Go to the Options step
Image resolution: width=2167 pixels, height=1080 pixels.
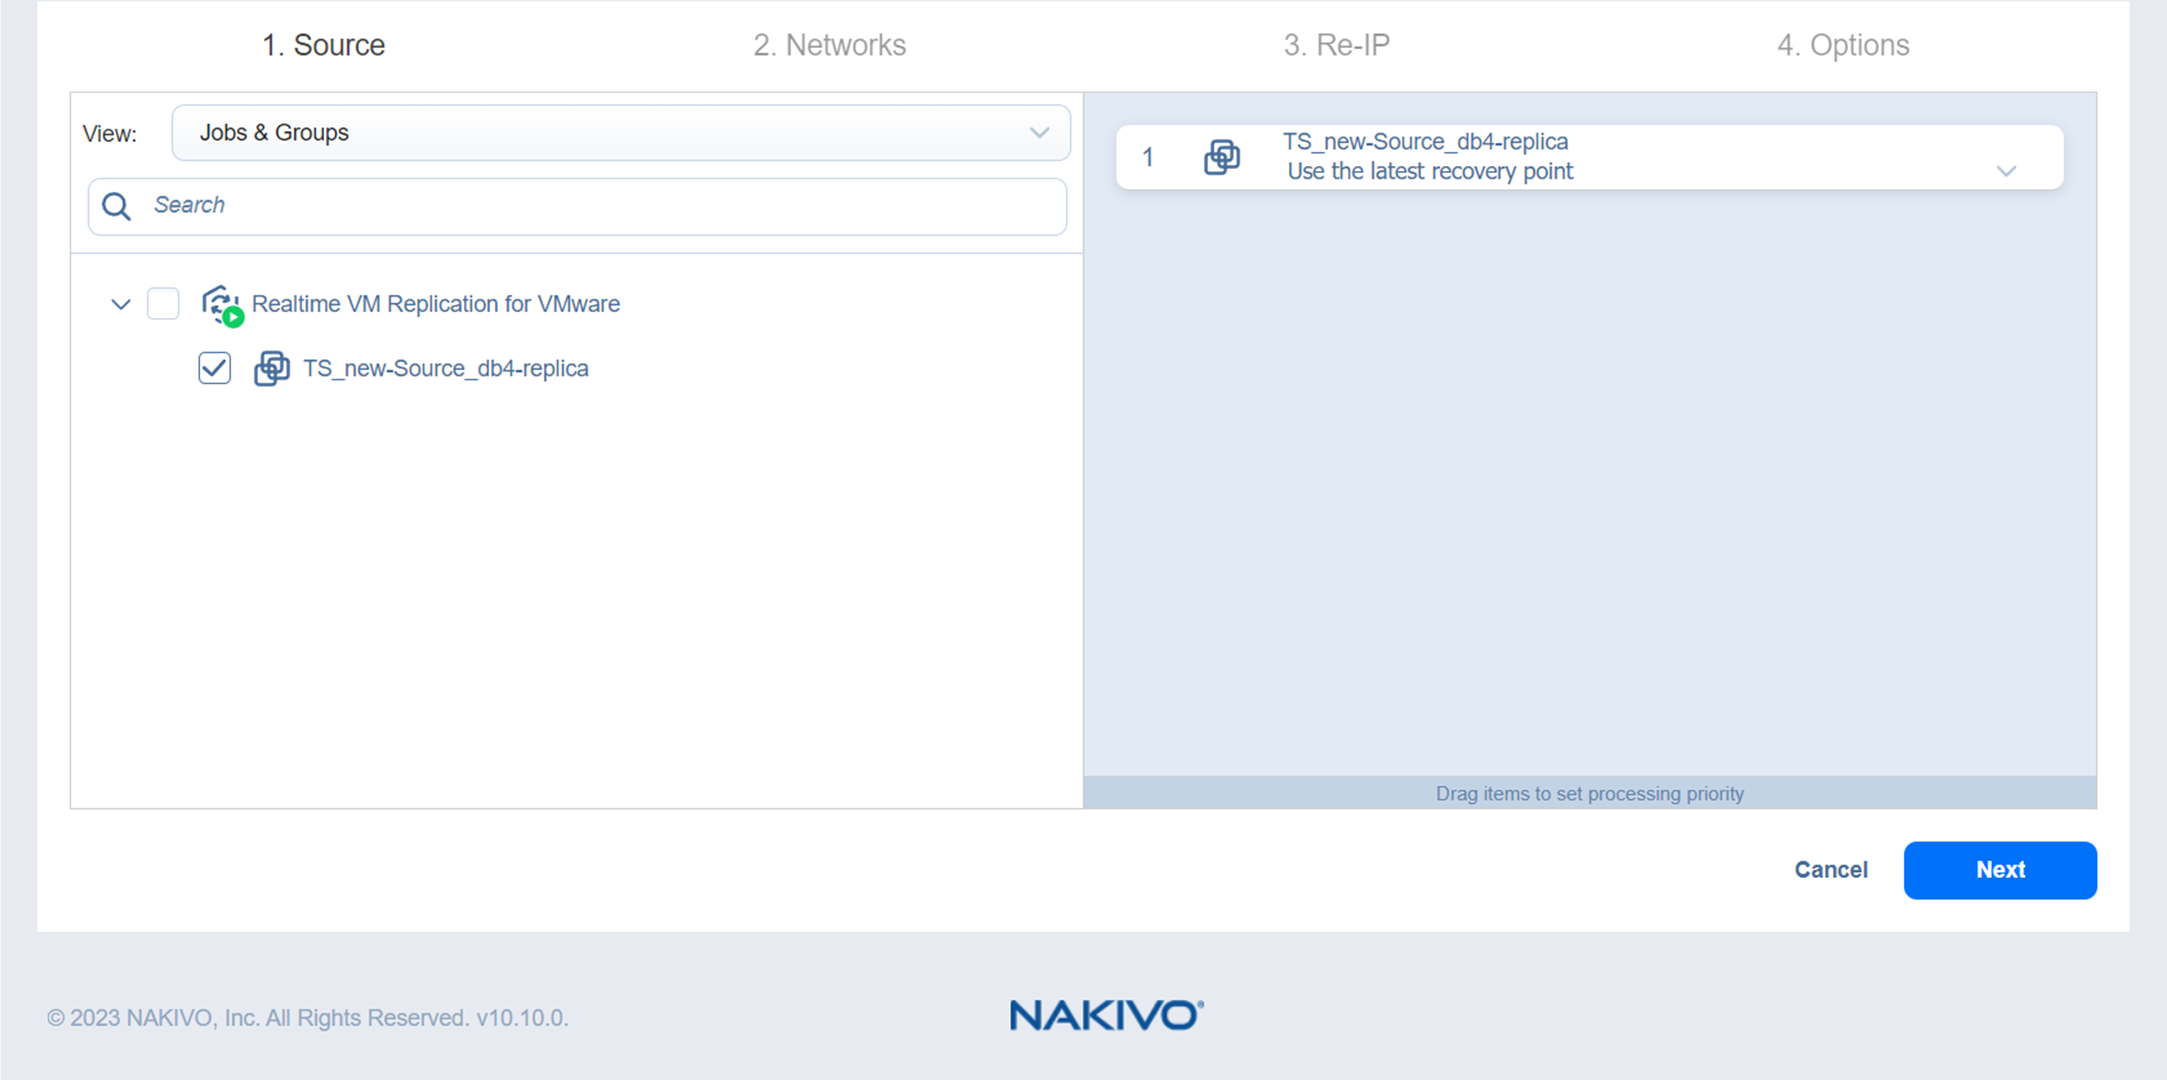click(x=1843, y=44)
